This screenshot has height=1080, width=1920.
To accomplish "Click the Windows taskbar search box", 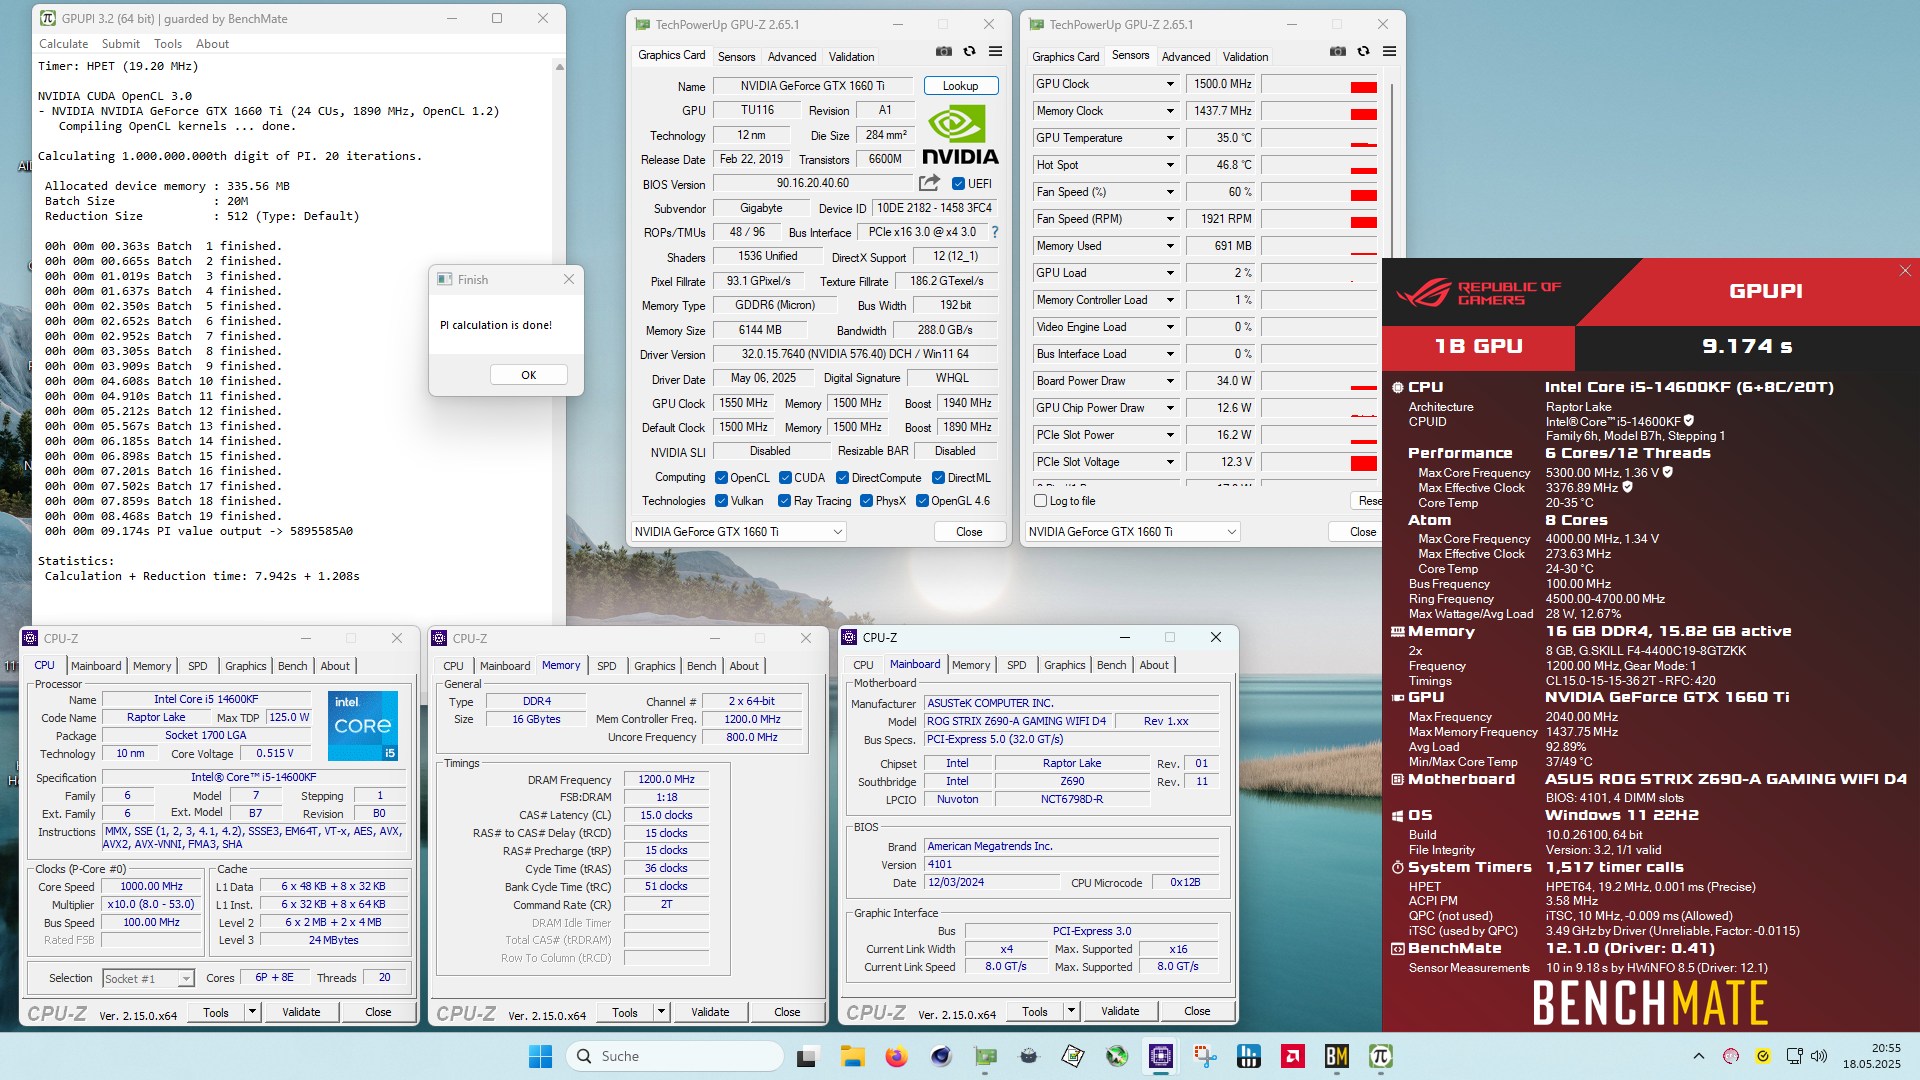I will coord(675,1056).
